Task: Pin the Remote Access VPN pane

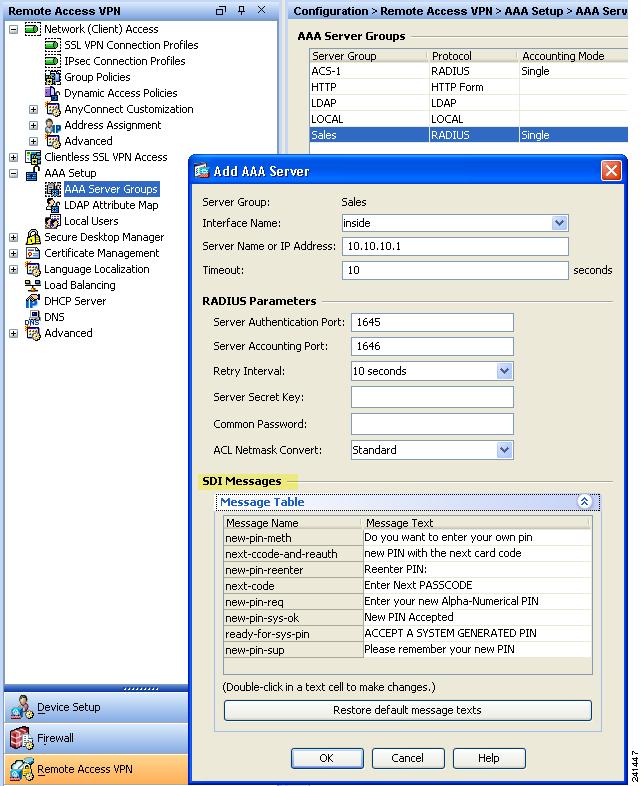Action: tap(242, 11)
